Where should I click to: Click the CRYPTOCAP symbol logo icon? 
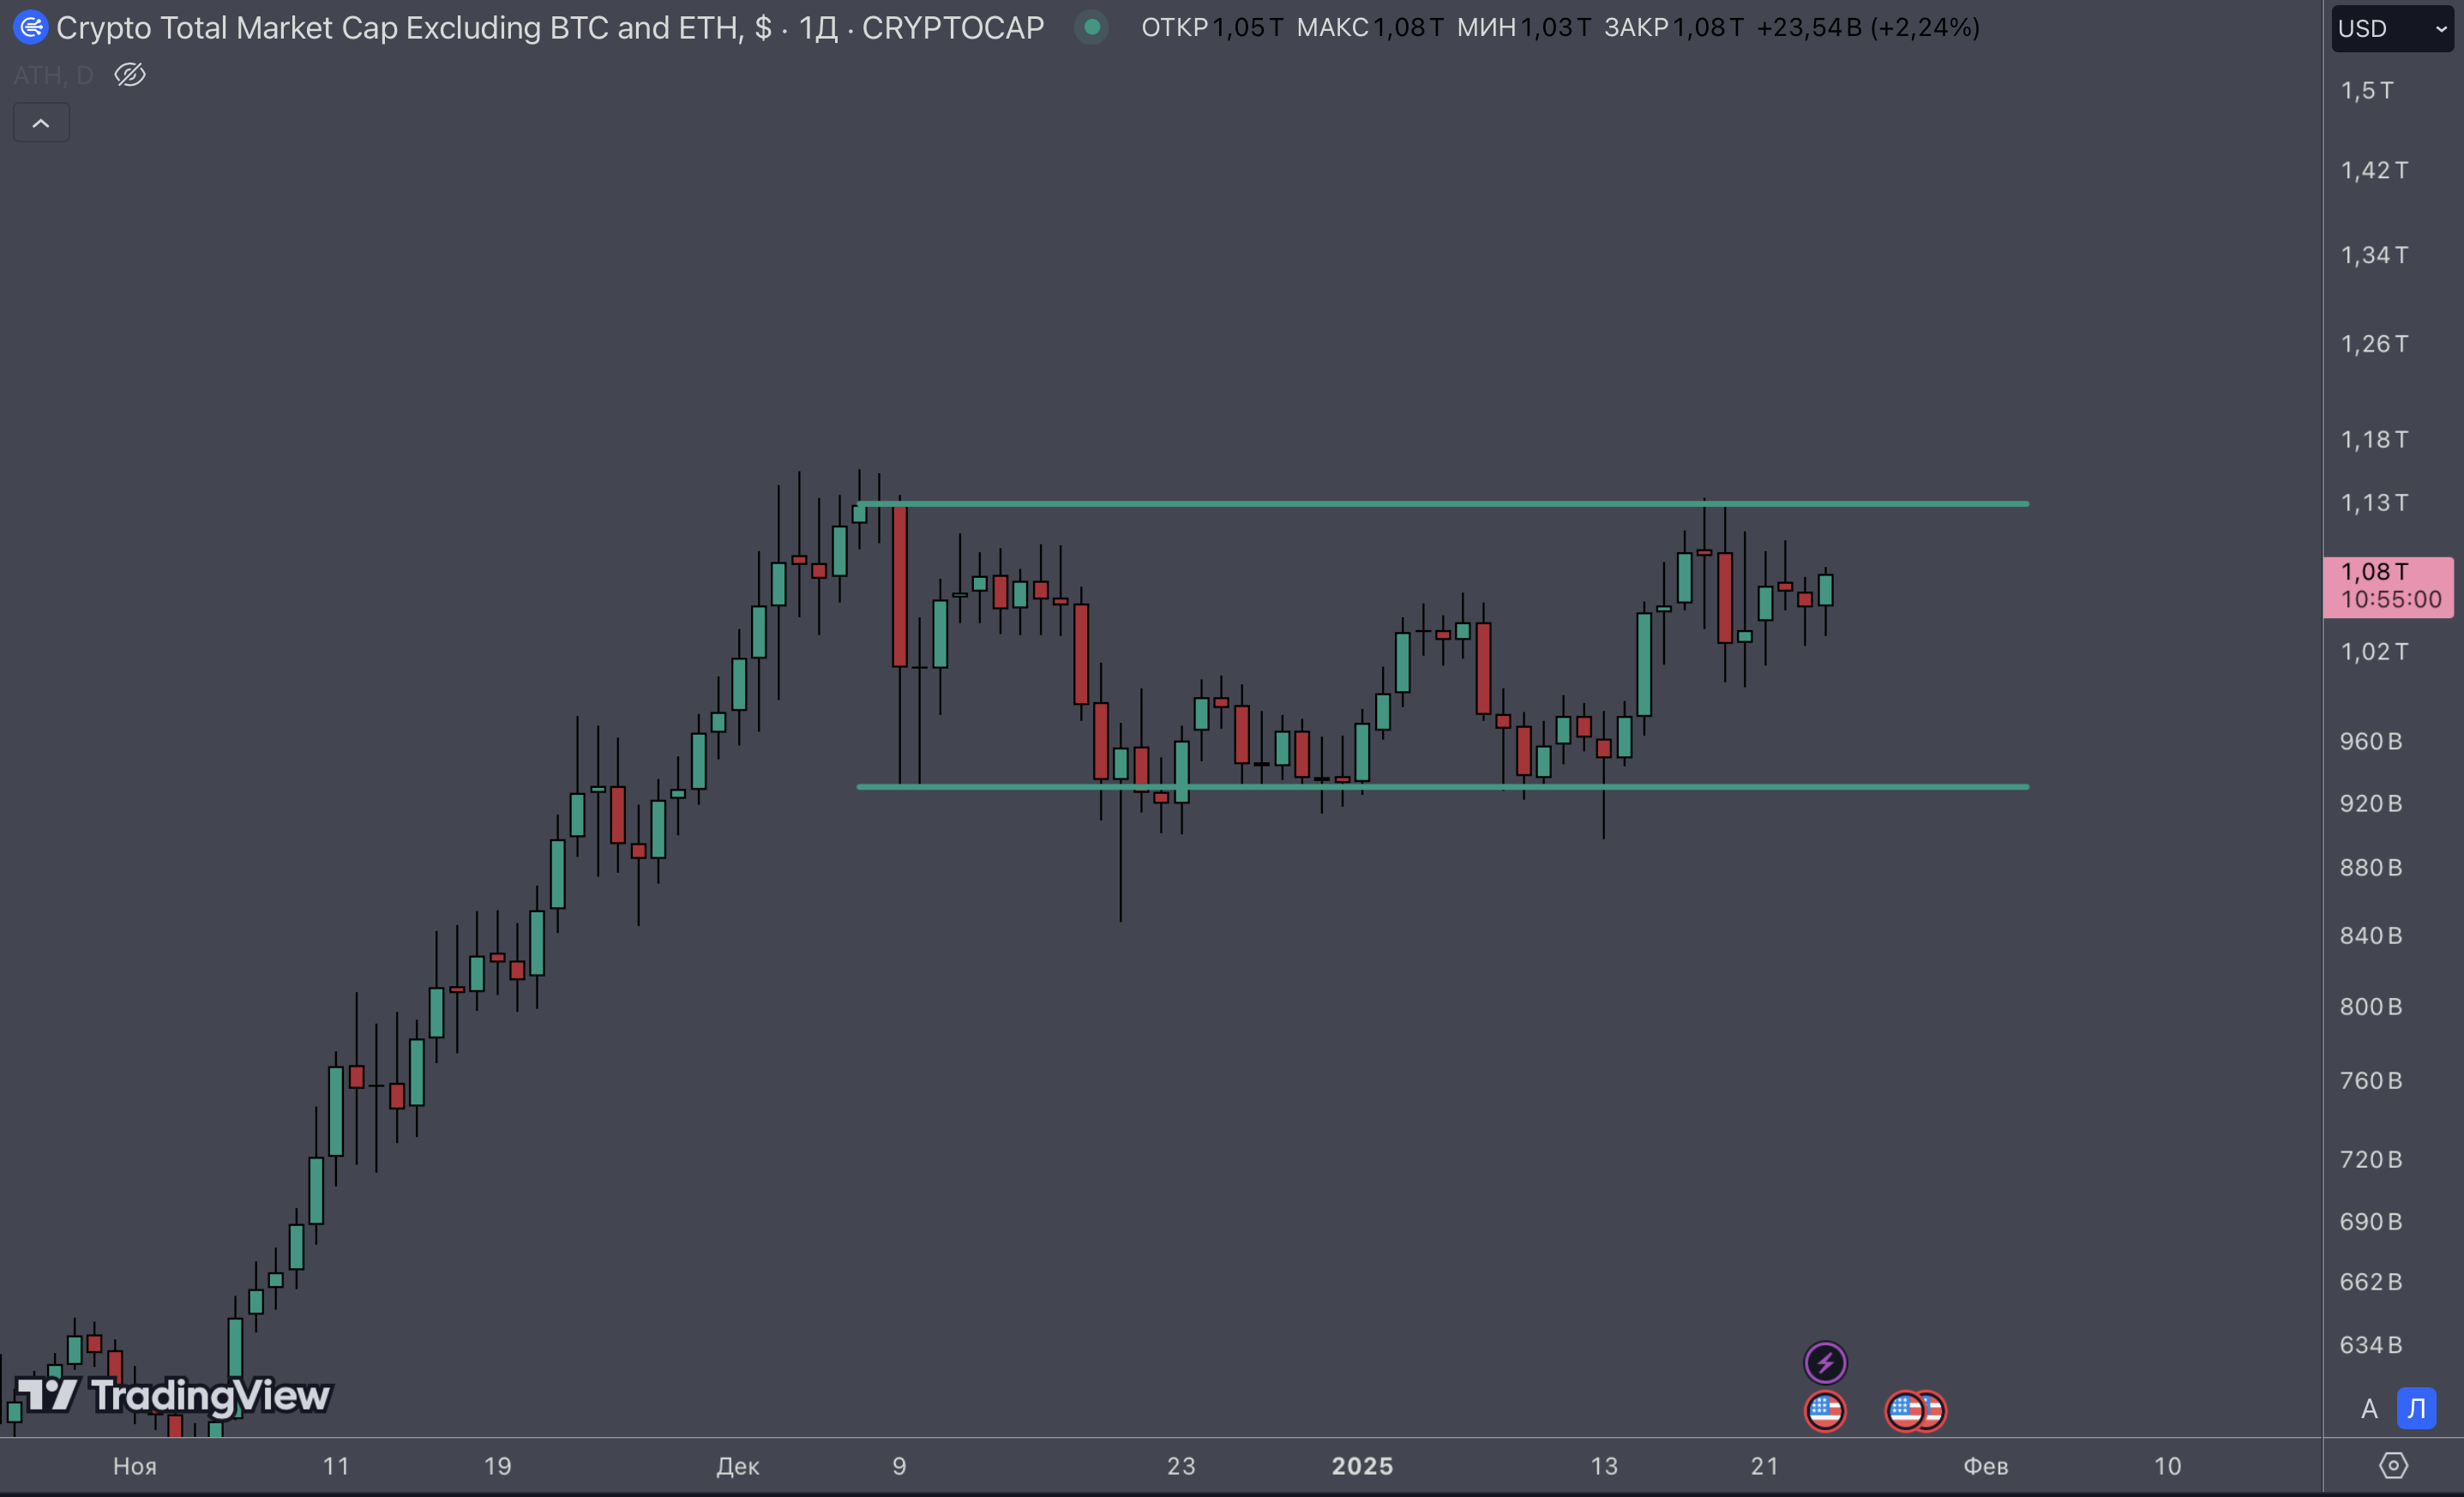tap(30, 27)
